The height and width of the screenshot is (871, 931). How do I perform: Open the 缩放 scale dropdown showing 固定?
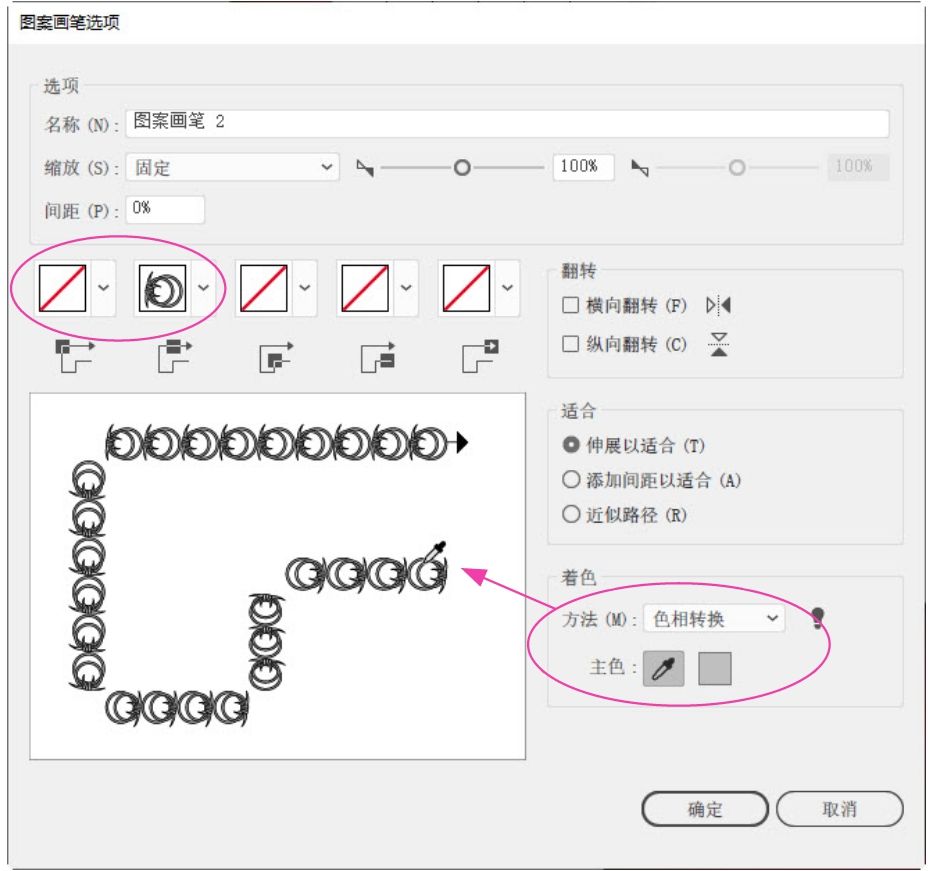click(x=233, y=167)
